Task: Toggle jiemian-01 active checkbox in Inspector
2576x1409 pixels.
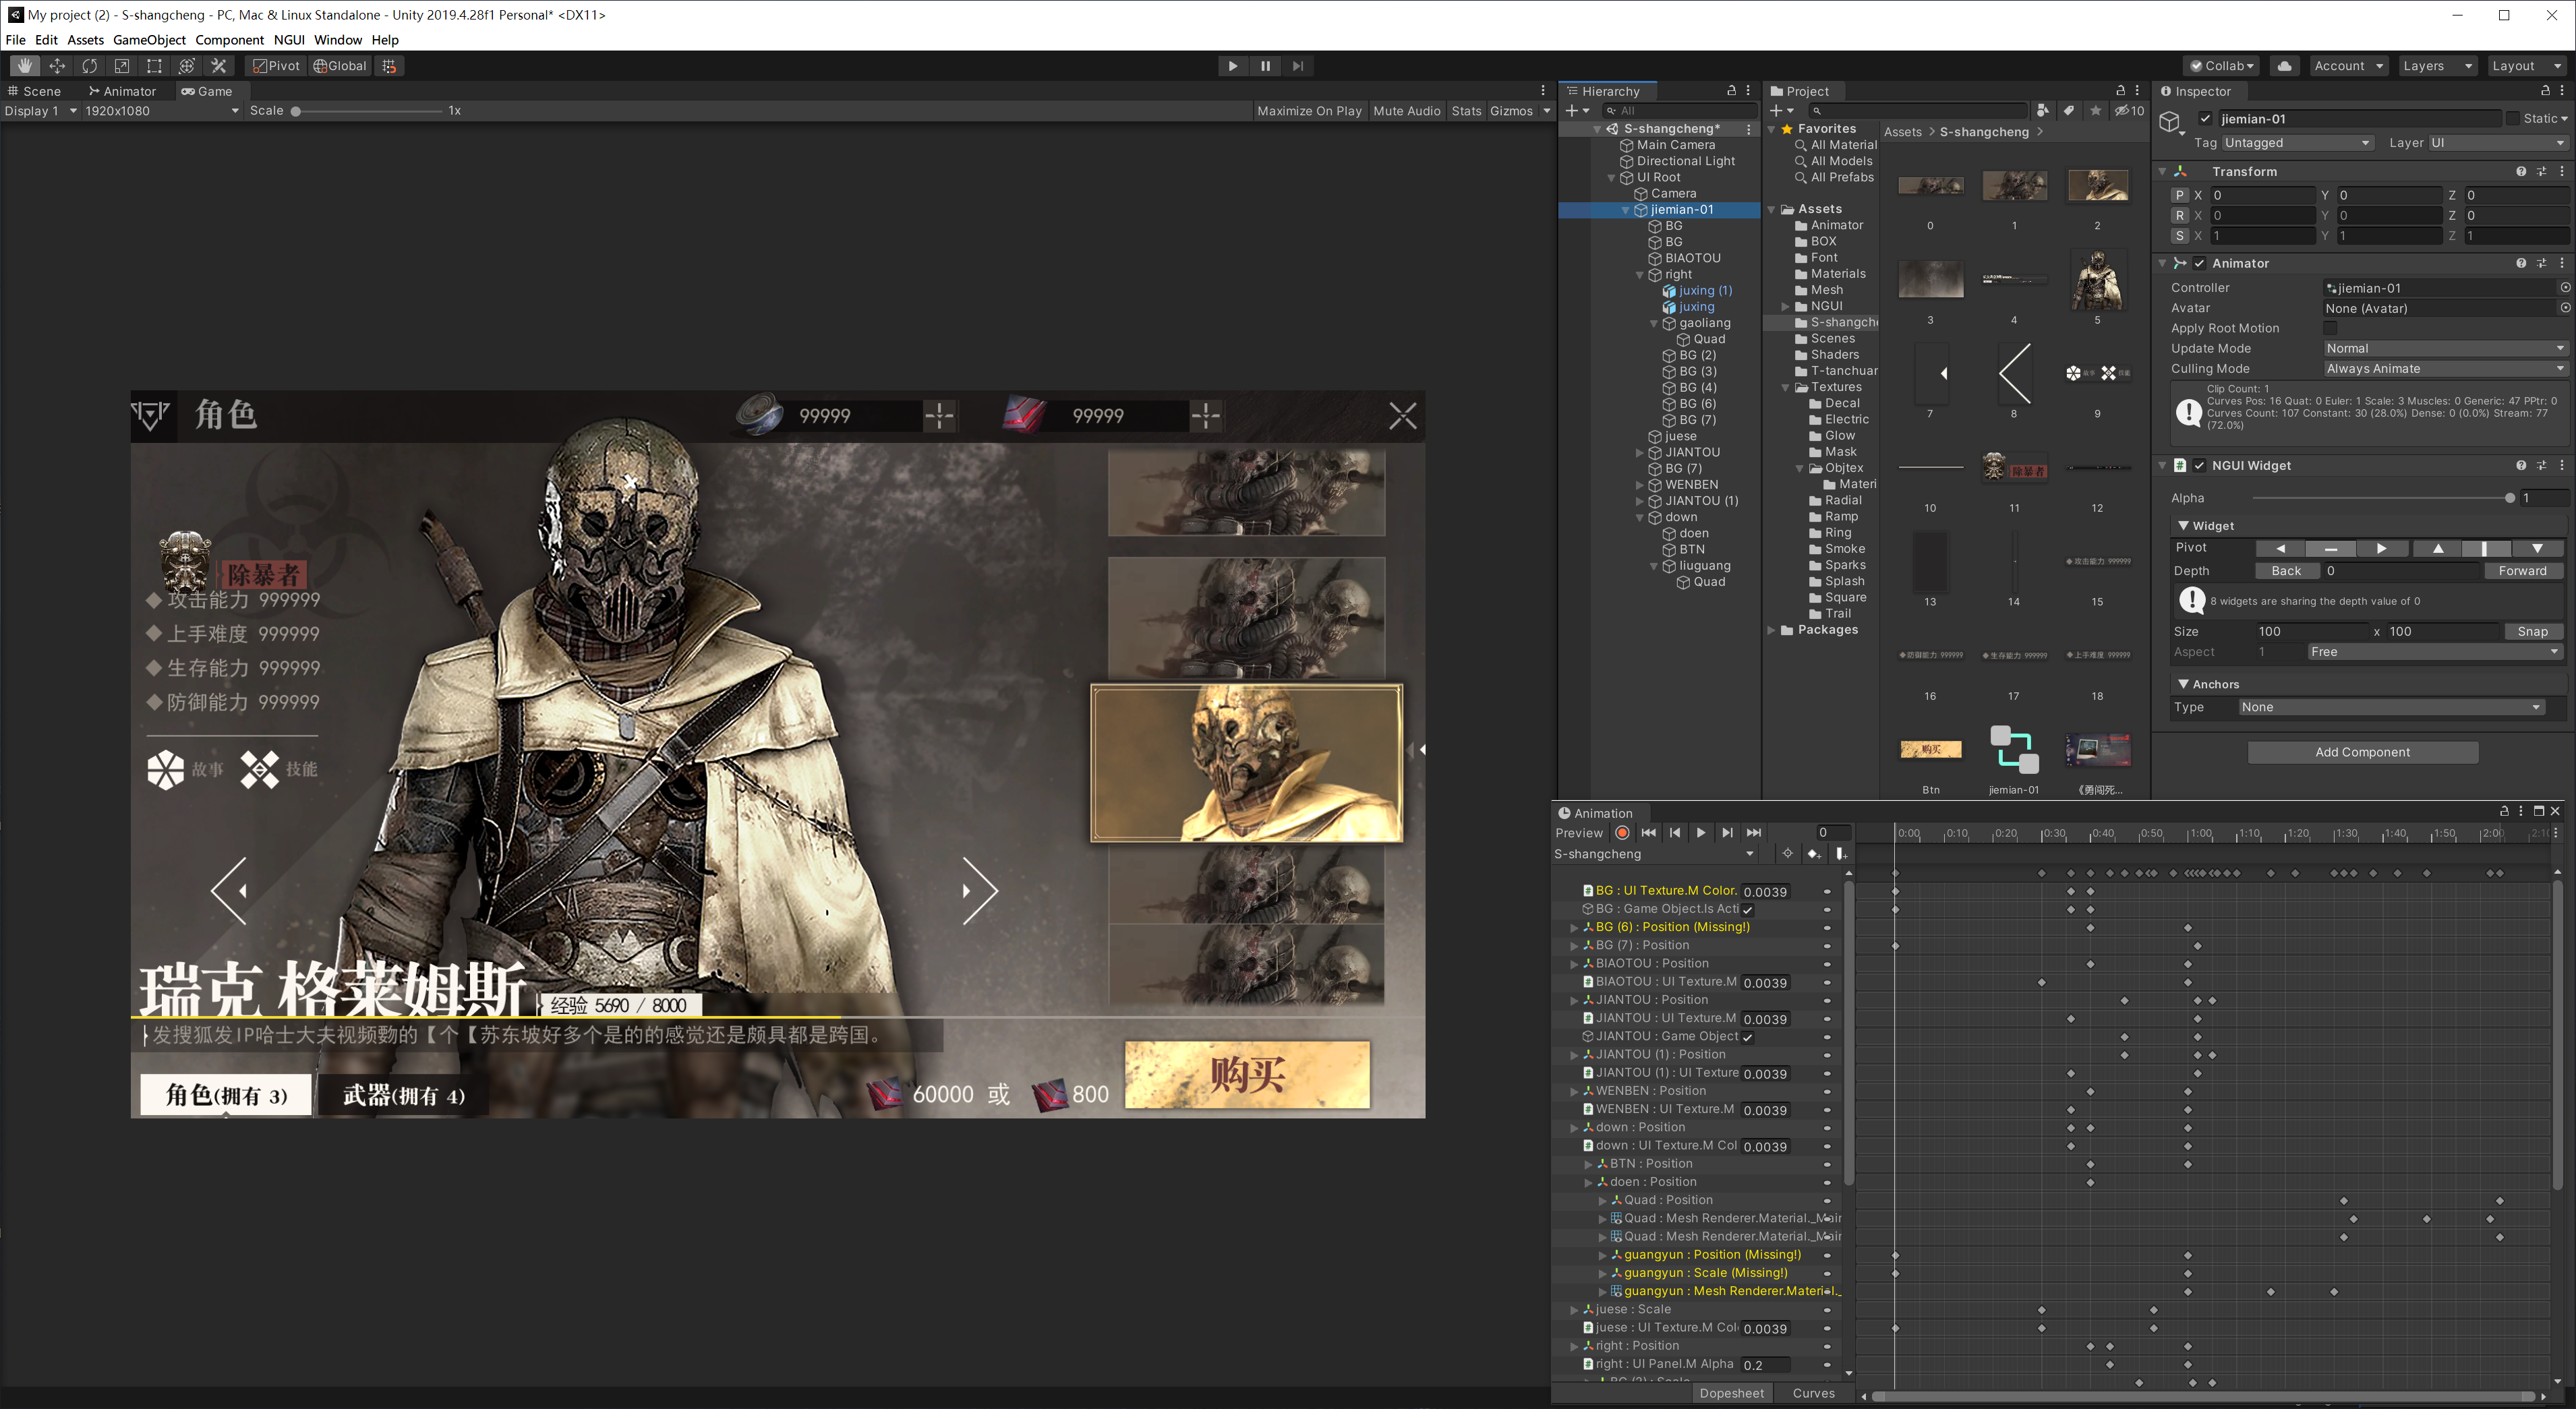Action: point(2205,119)
